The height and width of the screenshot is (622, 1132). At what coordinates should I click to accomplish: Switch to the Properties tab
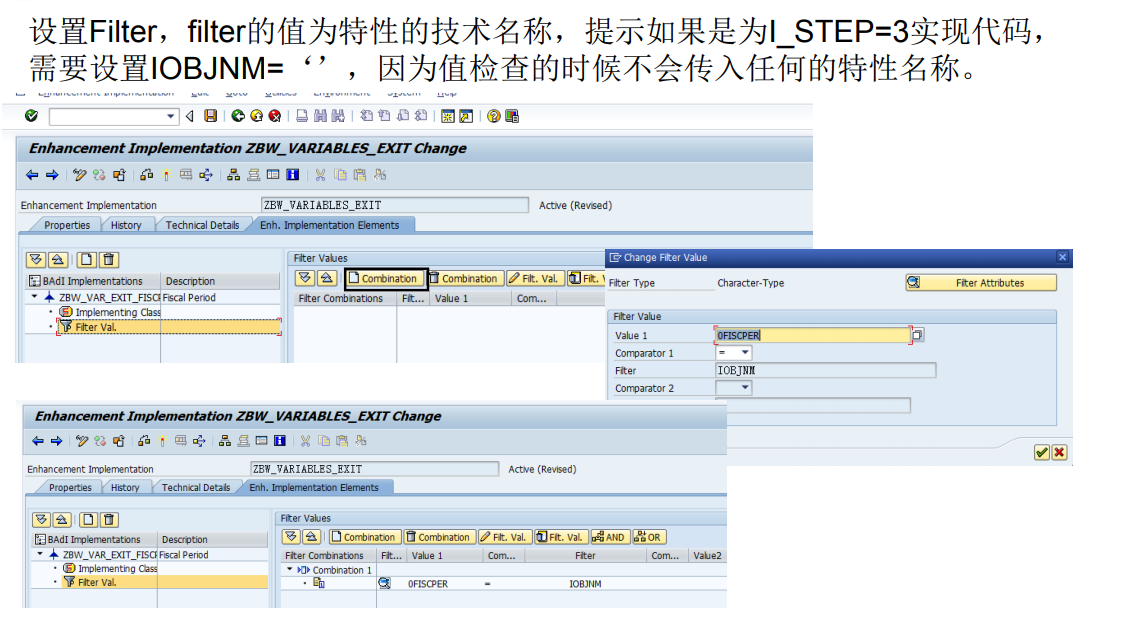click(x=66, y=225)
